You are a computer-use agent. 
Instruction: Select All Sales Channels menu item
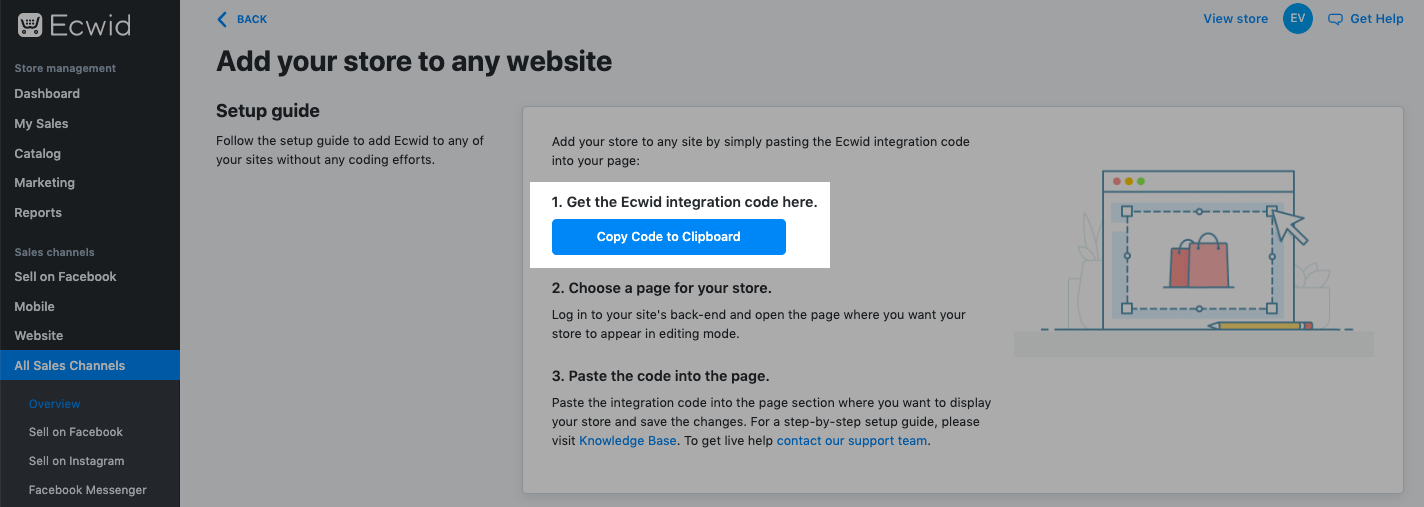(90, 365)
